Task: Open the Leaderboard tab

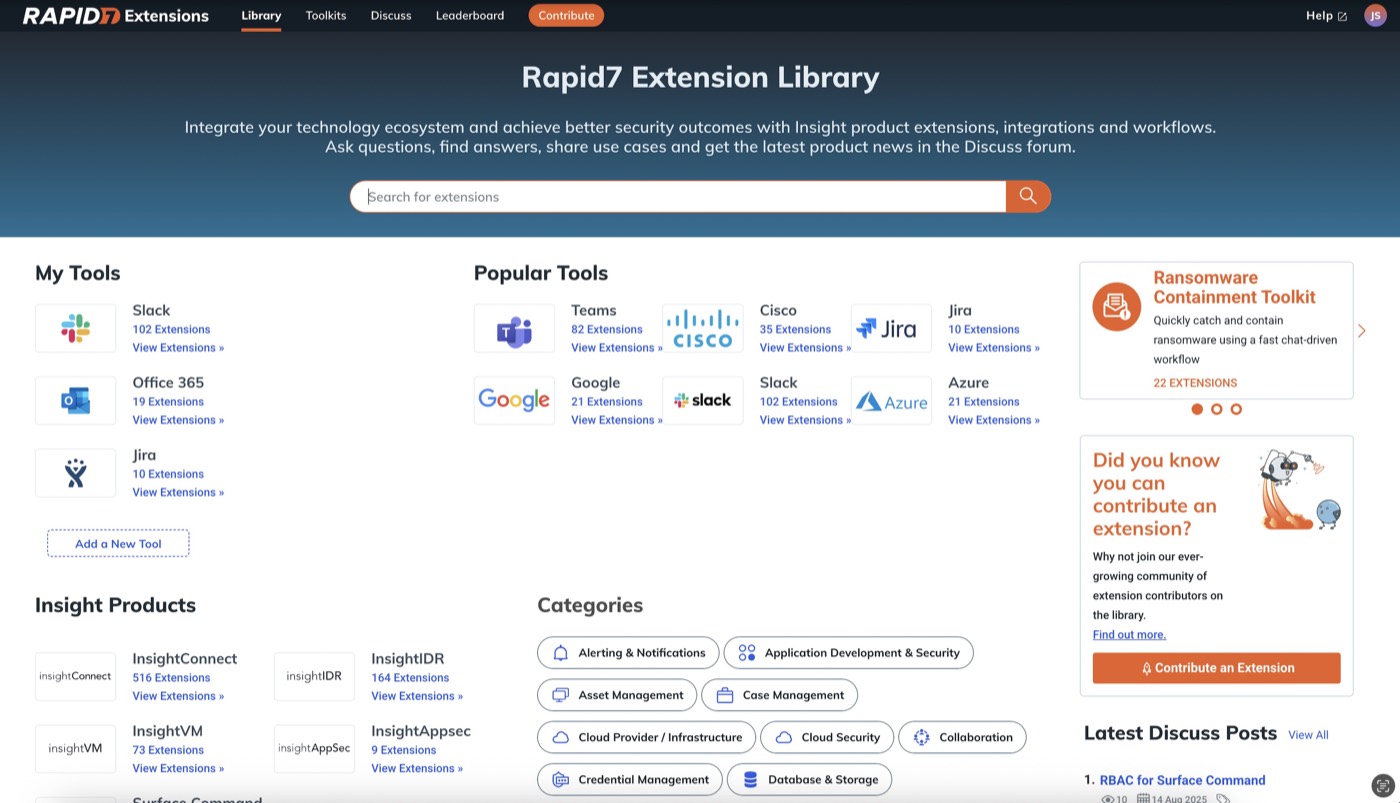Action: 470,15
